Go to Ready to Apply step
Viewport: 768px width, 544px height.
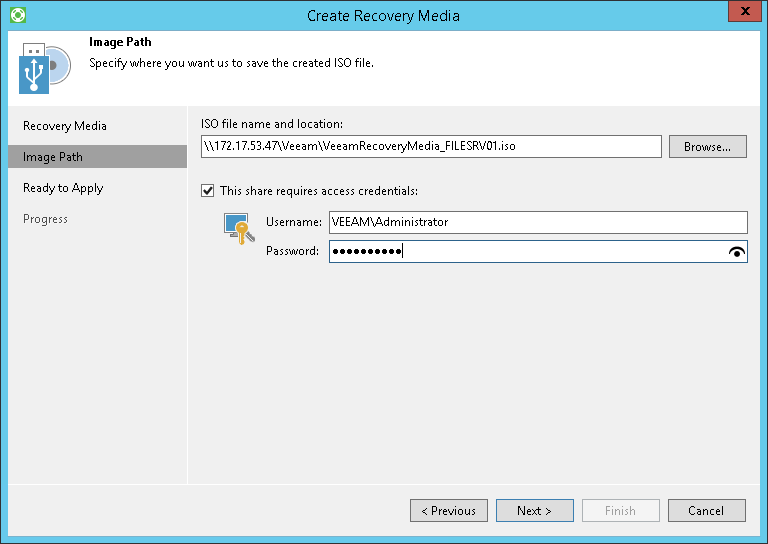pos(63,188)
